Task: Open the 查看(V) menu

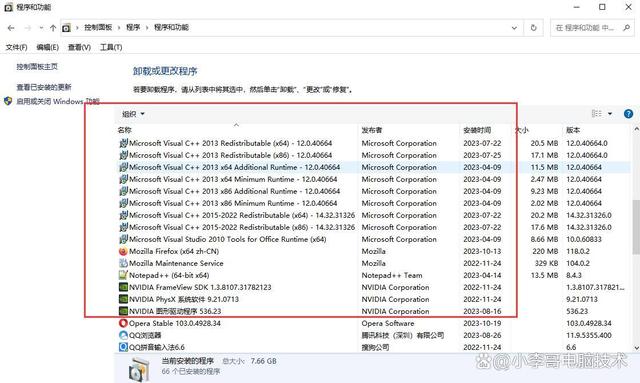Action: pyautogui.click(x=79, y=47)
